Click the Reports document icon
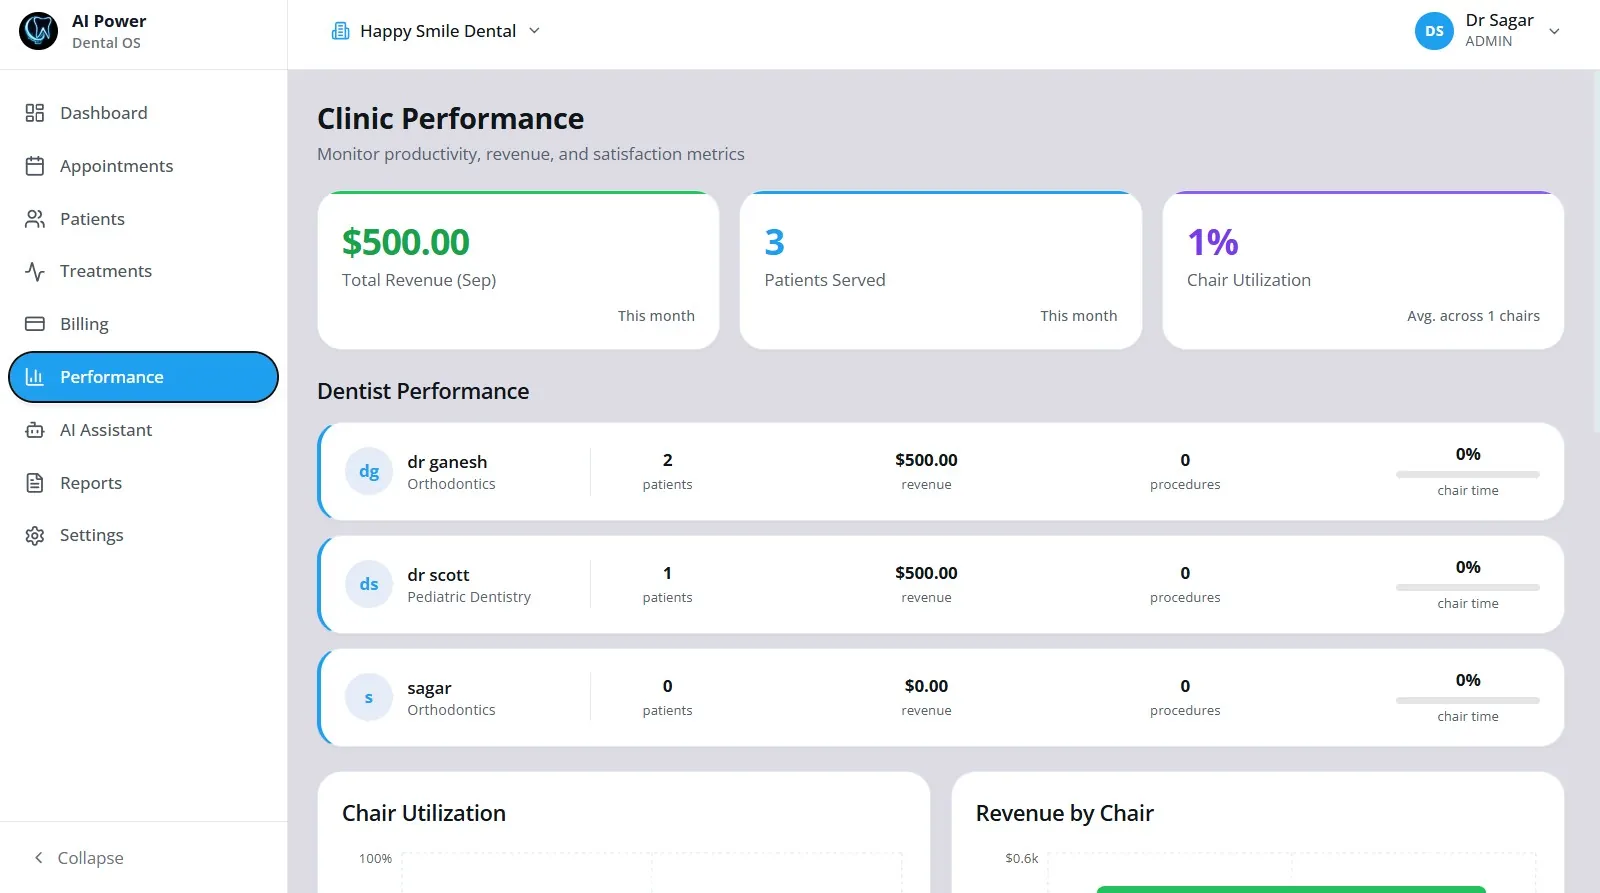This screenshot has width=1600, height=893. click(x=35, y=483)
